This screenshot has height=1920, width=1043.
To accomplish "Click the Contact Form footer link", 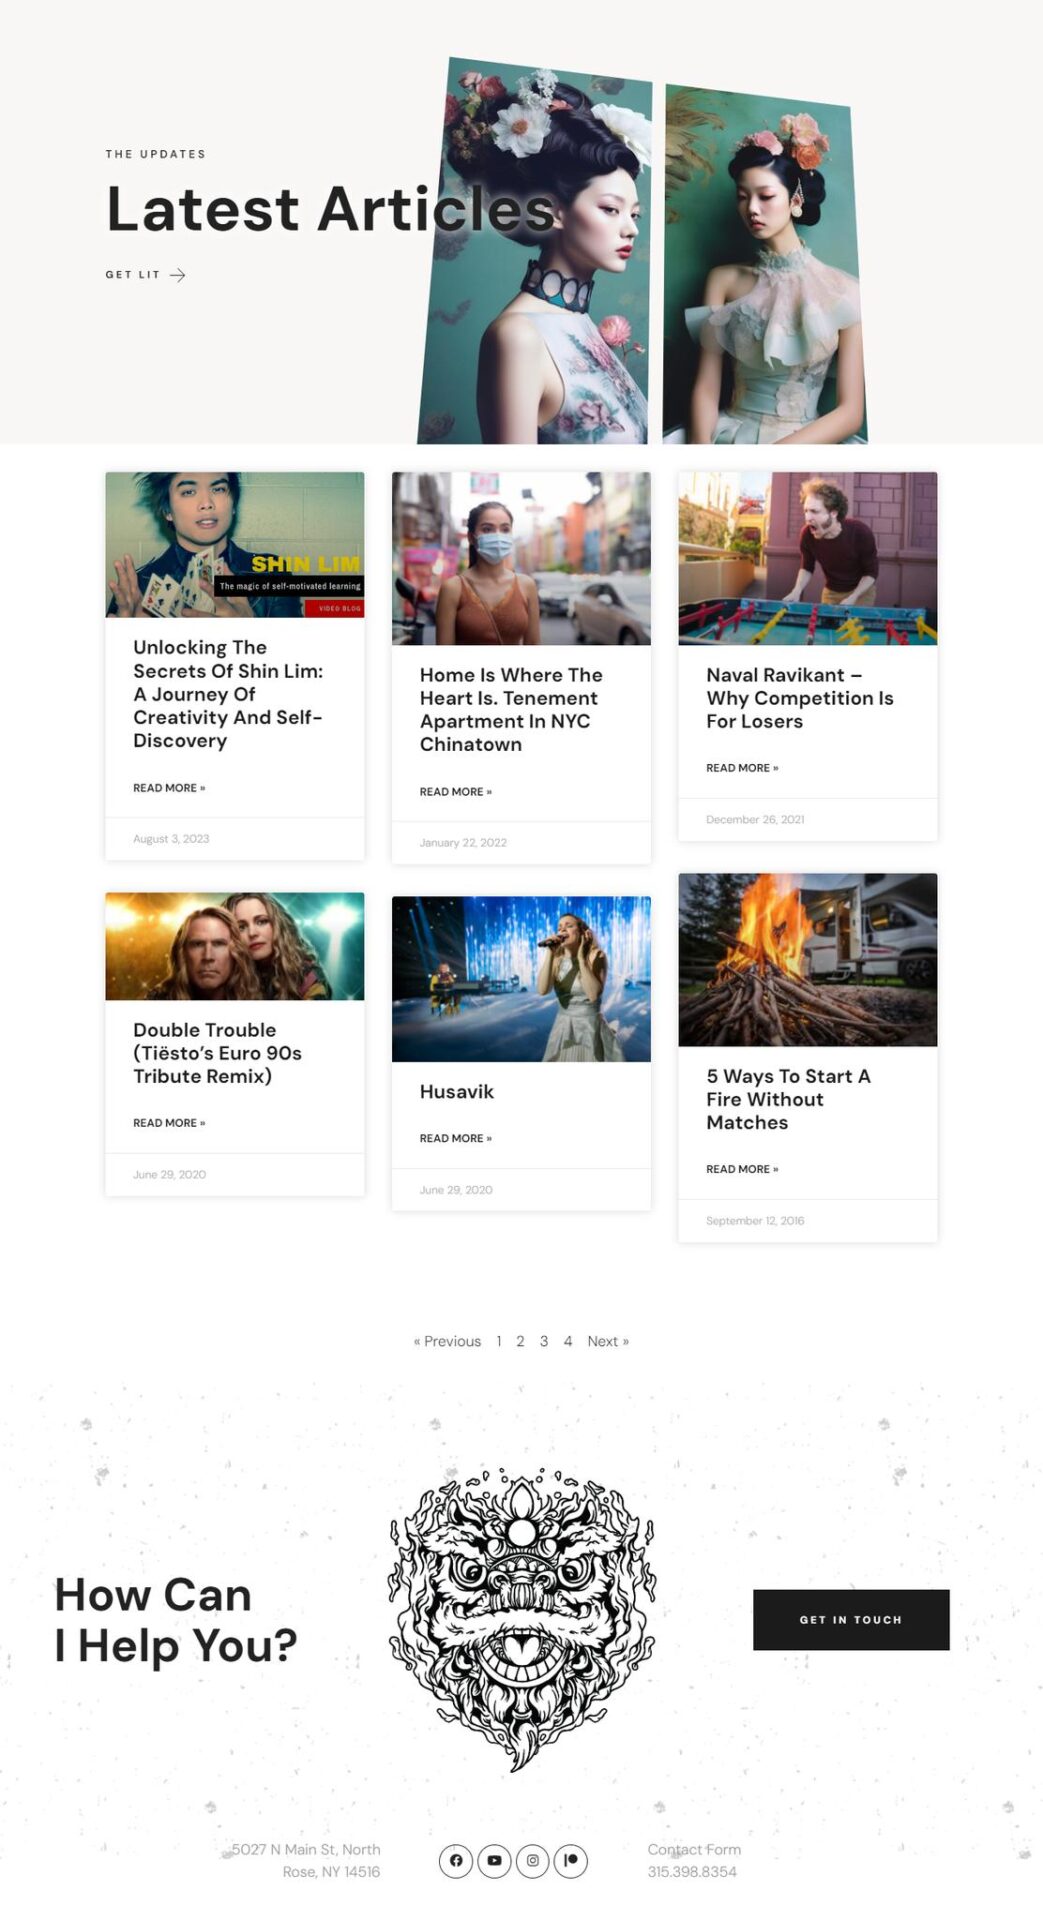I will [694, 1849].
